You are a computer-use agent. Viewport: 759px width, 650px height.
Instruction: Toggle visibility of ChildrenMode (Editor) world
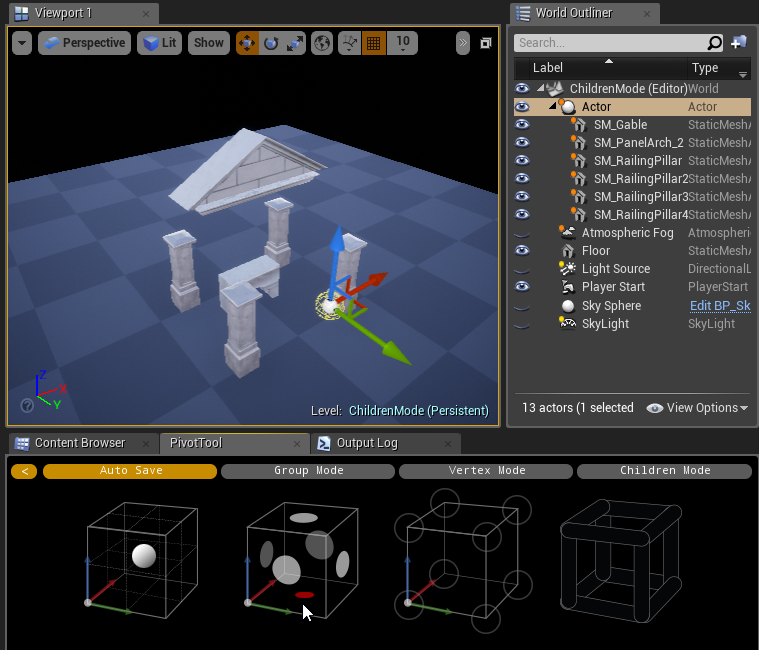pyautogui.click(x=522, y=89)
